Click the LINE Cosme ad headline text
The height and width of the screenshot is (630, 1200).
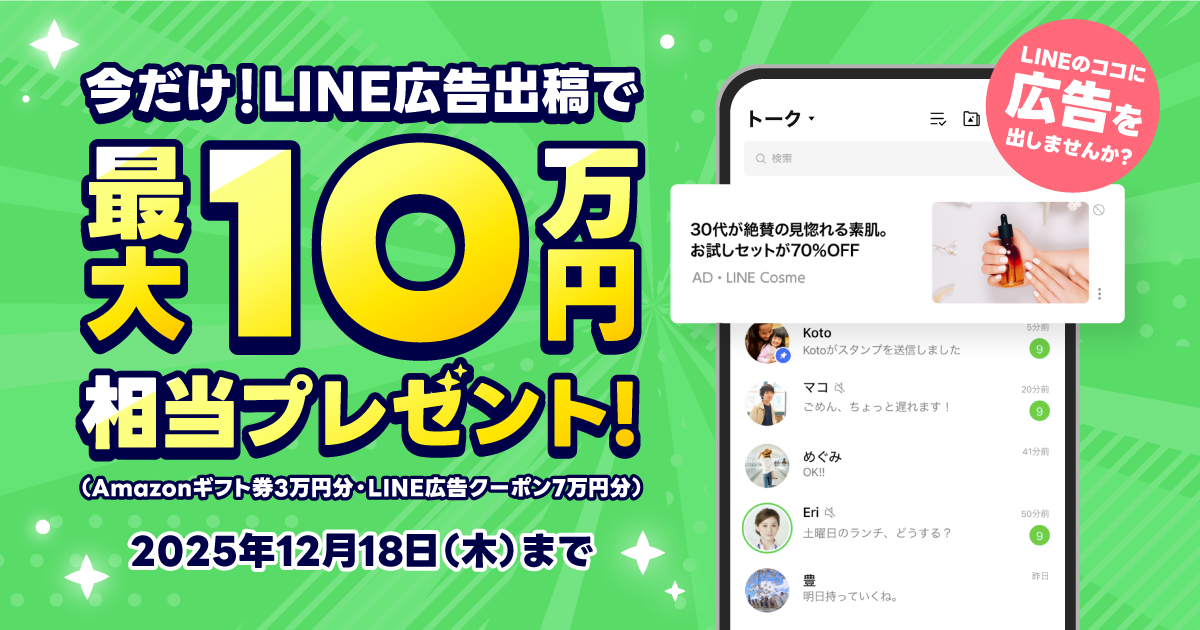pos(790,240)
